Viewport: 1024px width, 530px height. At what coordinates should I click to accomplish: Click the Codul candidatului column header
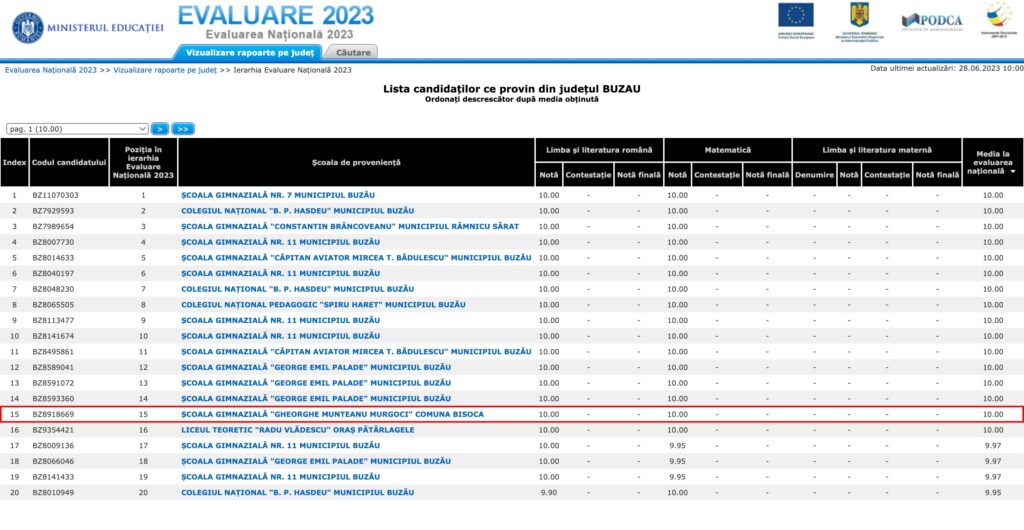click(x=69, y=162)
